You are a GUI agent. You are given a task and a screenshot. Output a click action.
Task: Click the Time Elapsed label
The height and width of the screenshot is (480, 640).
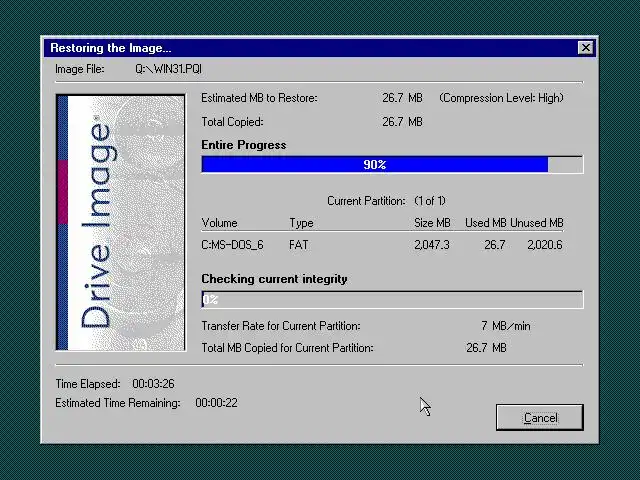click(x=88, y=384)
